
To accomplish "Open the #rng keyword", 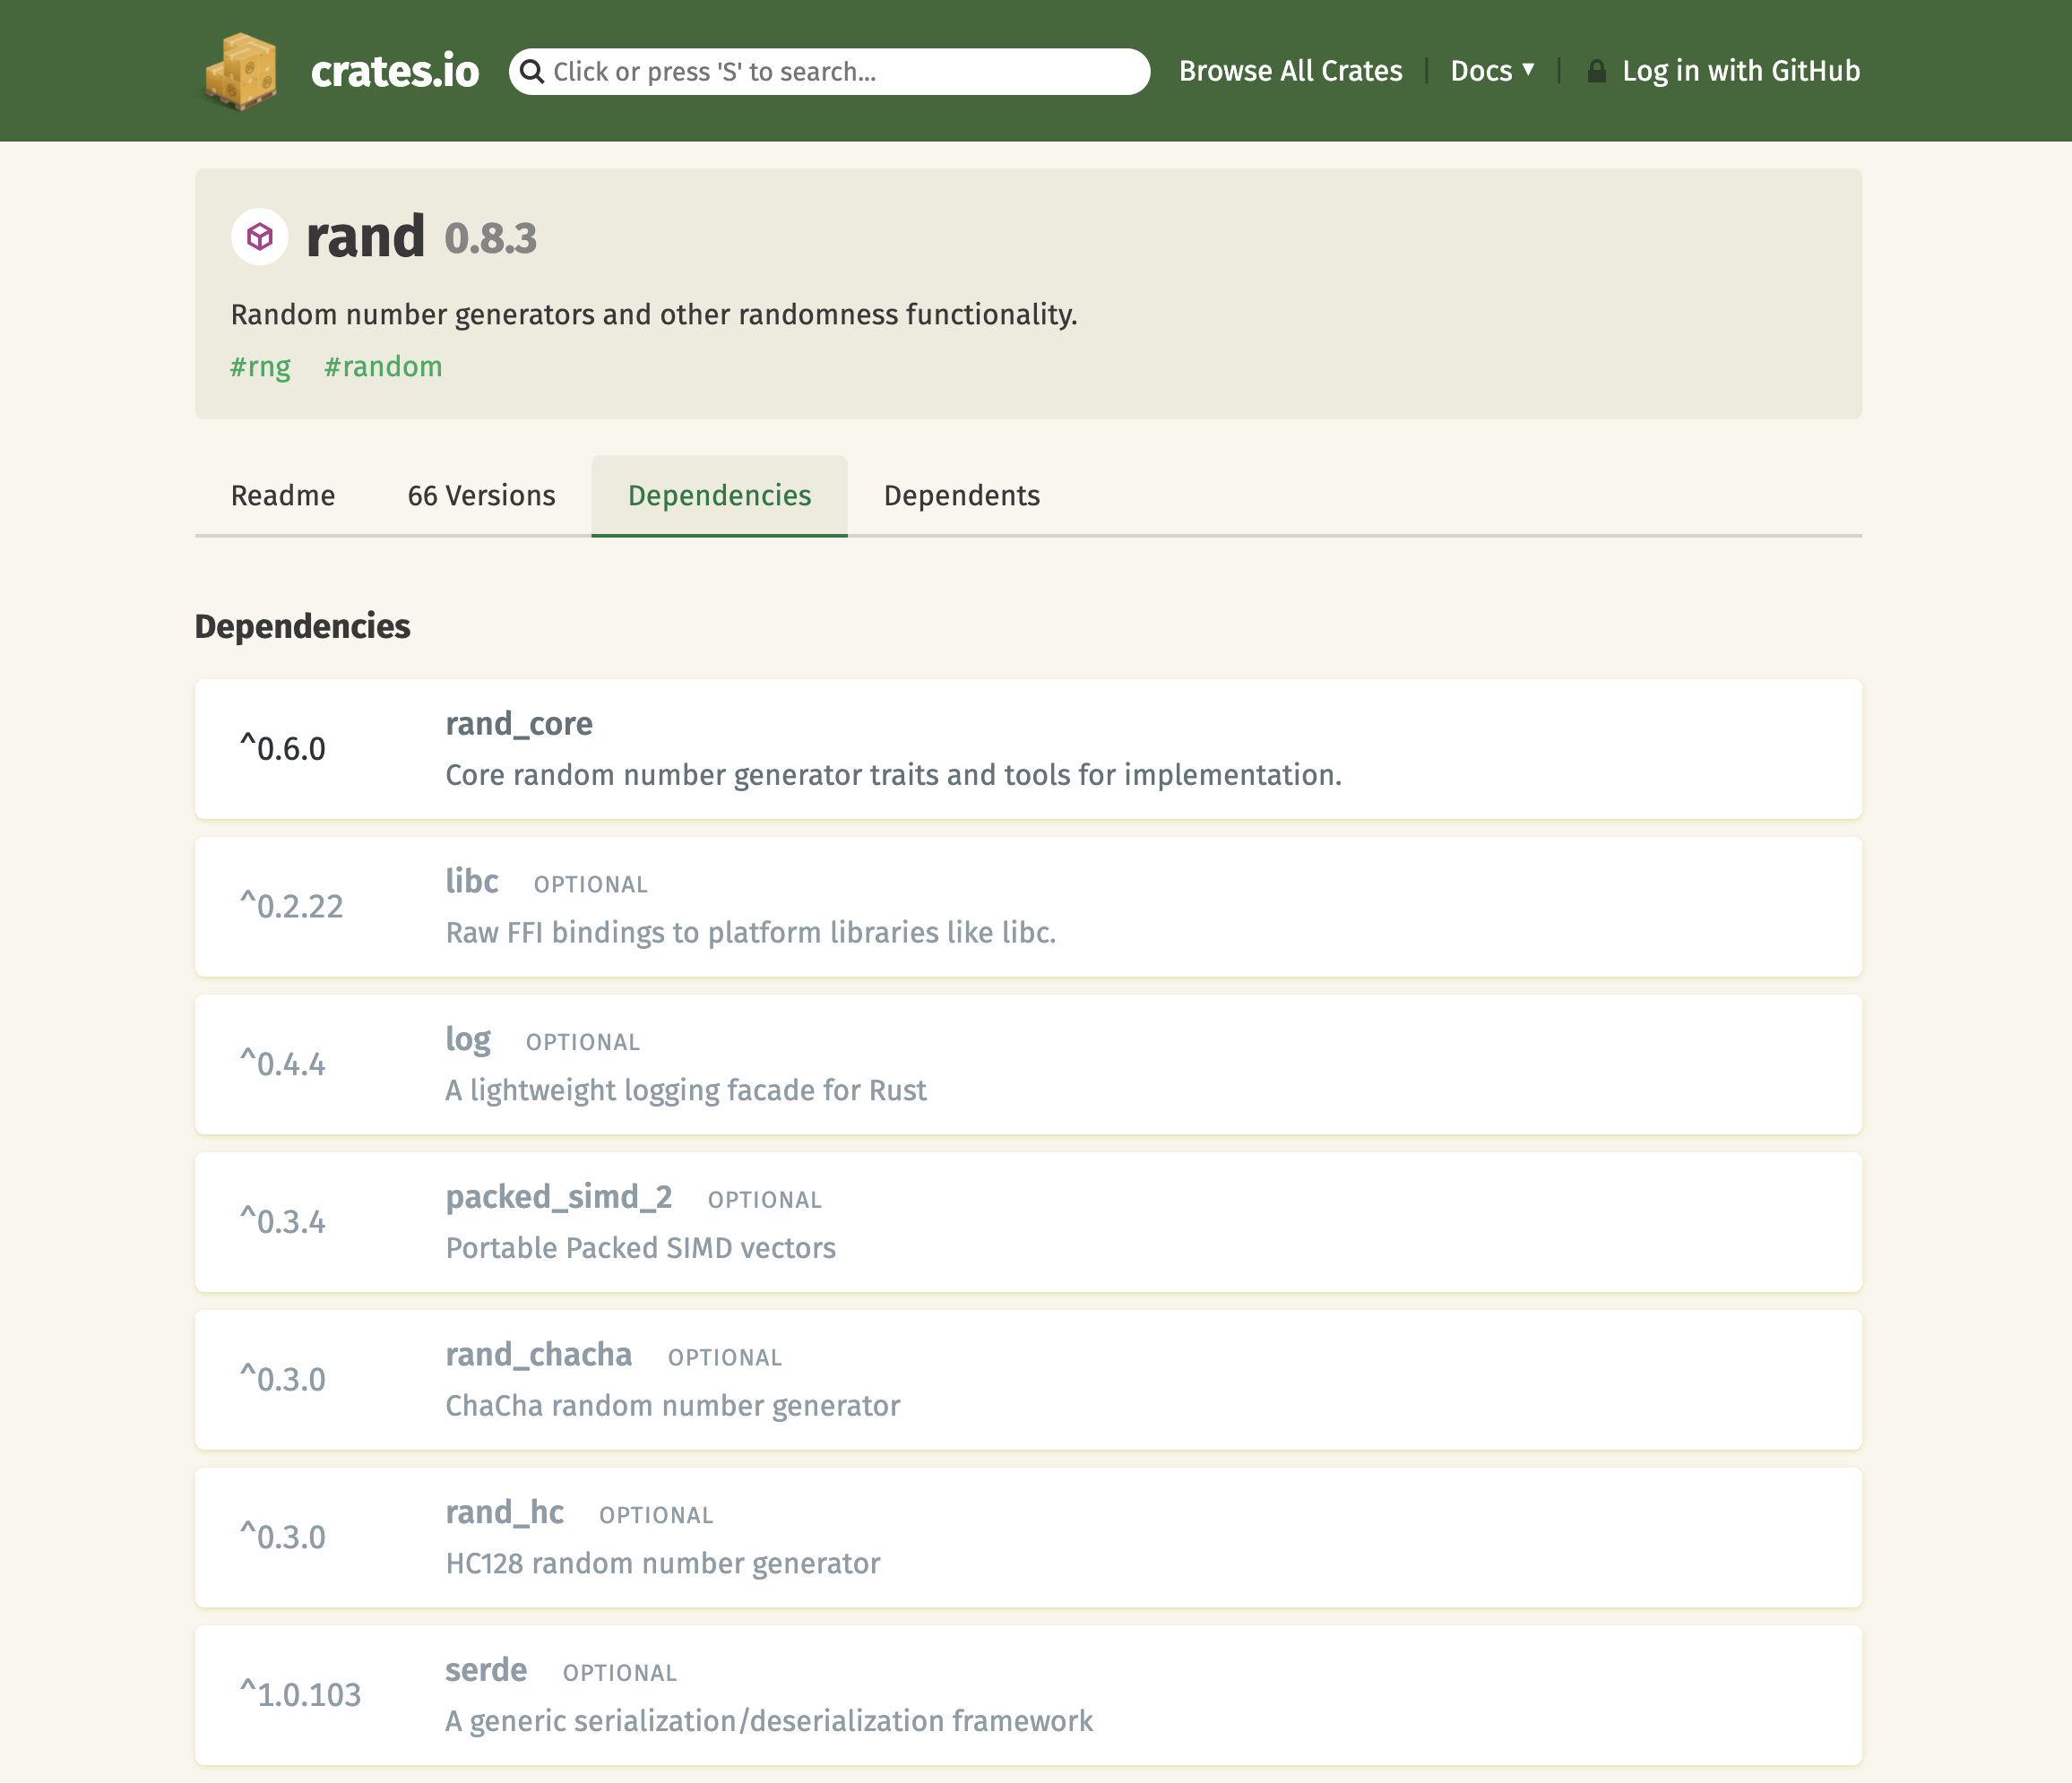I will click(x=260, y=367).
